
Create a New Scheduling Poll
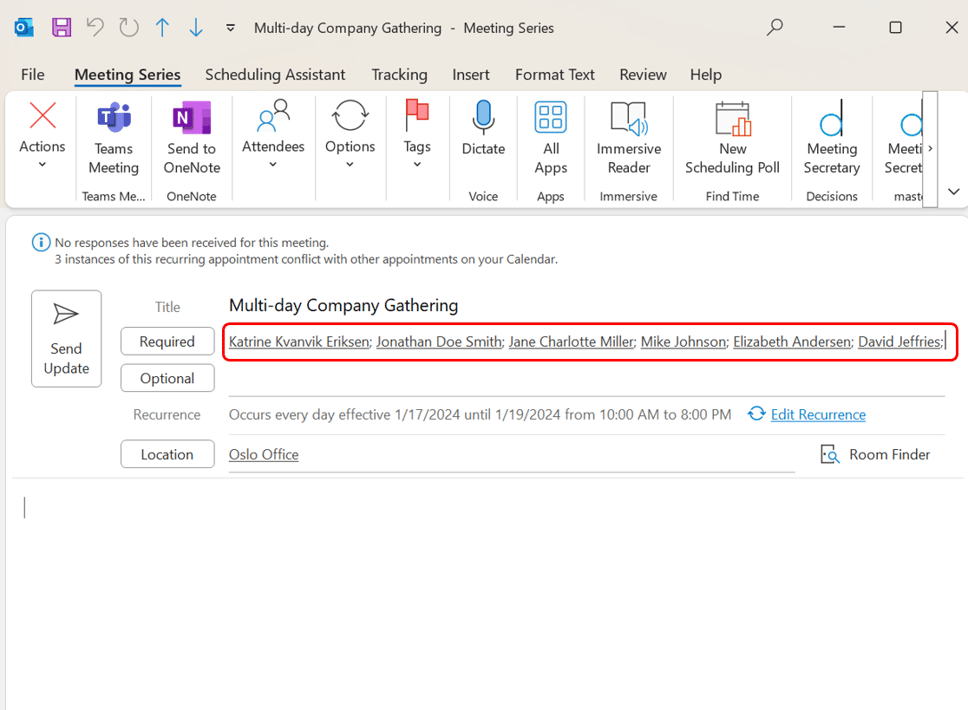[x=732, y=137]
